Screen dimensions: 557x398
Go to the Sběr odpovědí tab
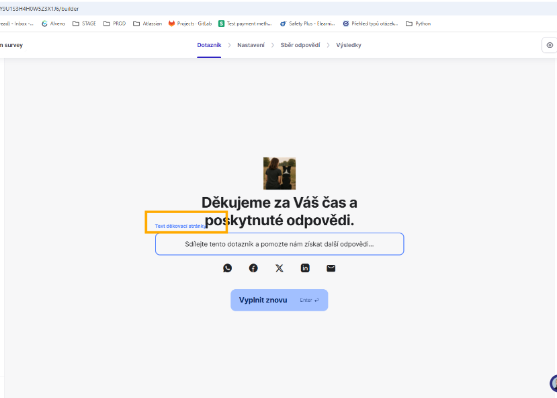[300, 45]
